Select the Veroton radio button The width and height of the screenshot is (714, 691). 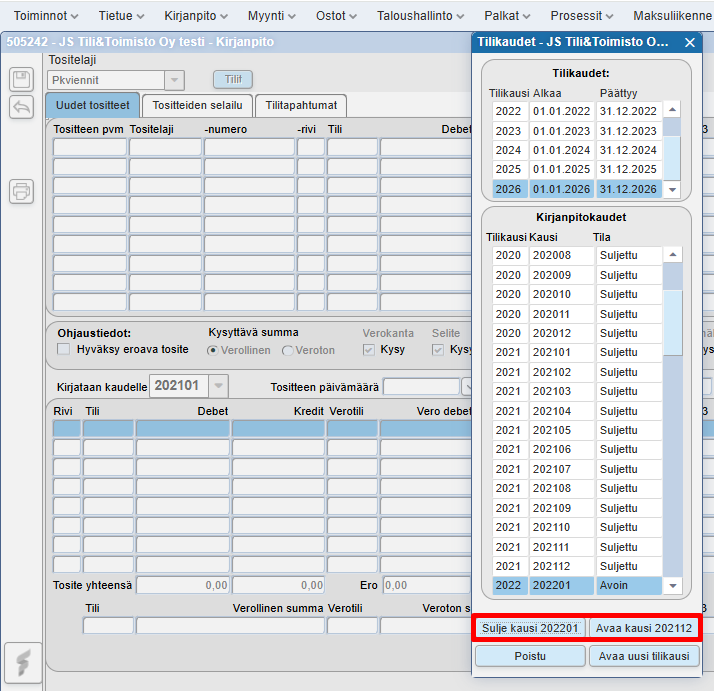[288, 350]
